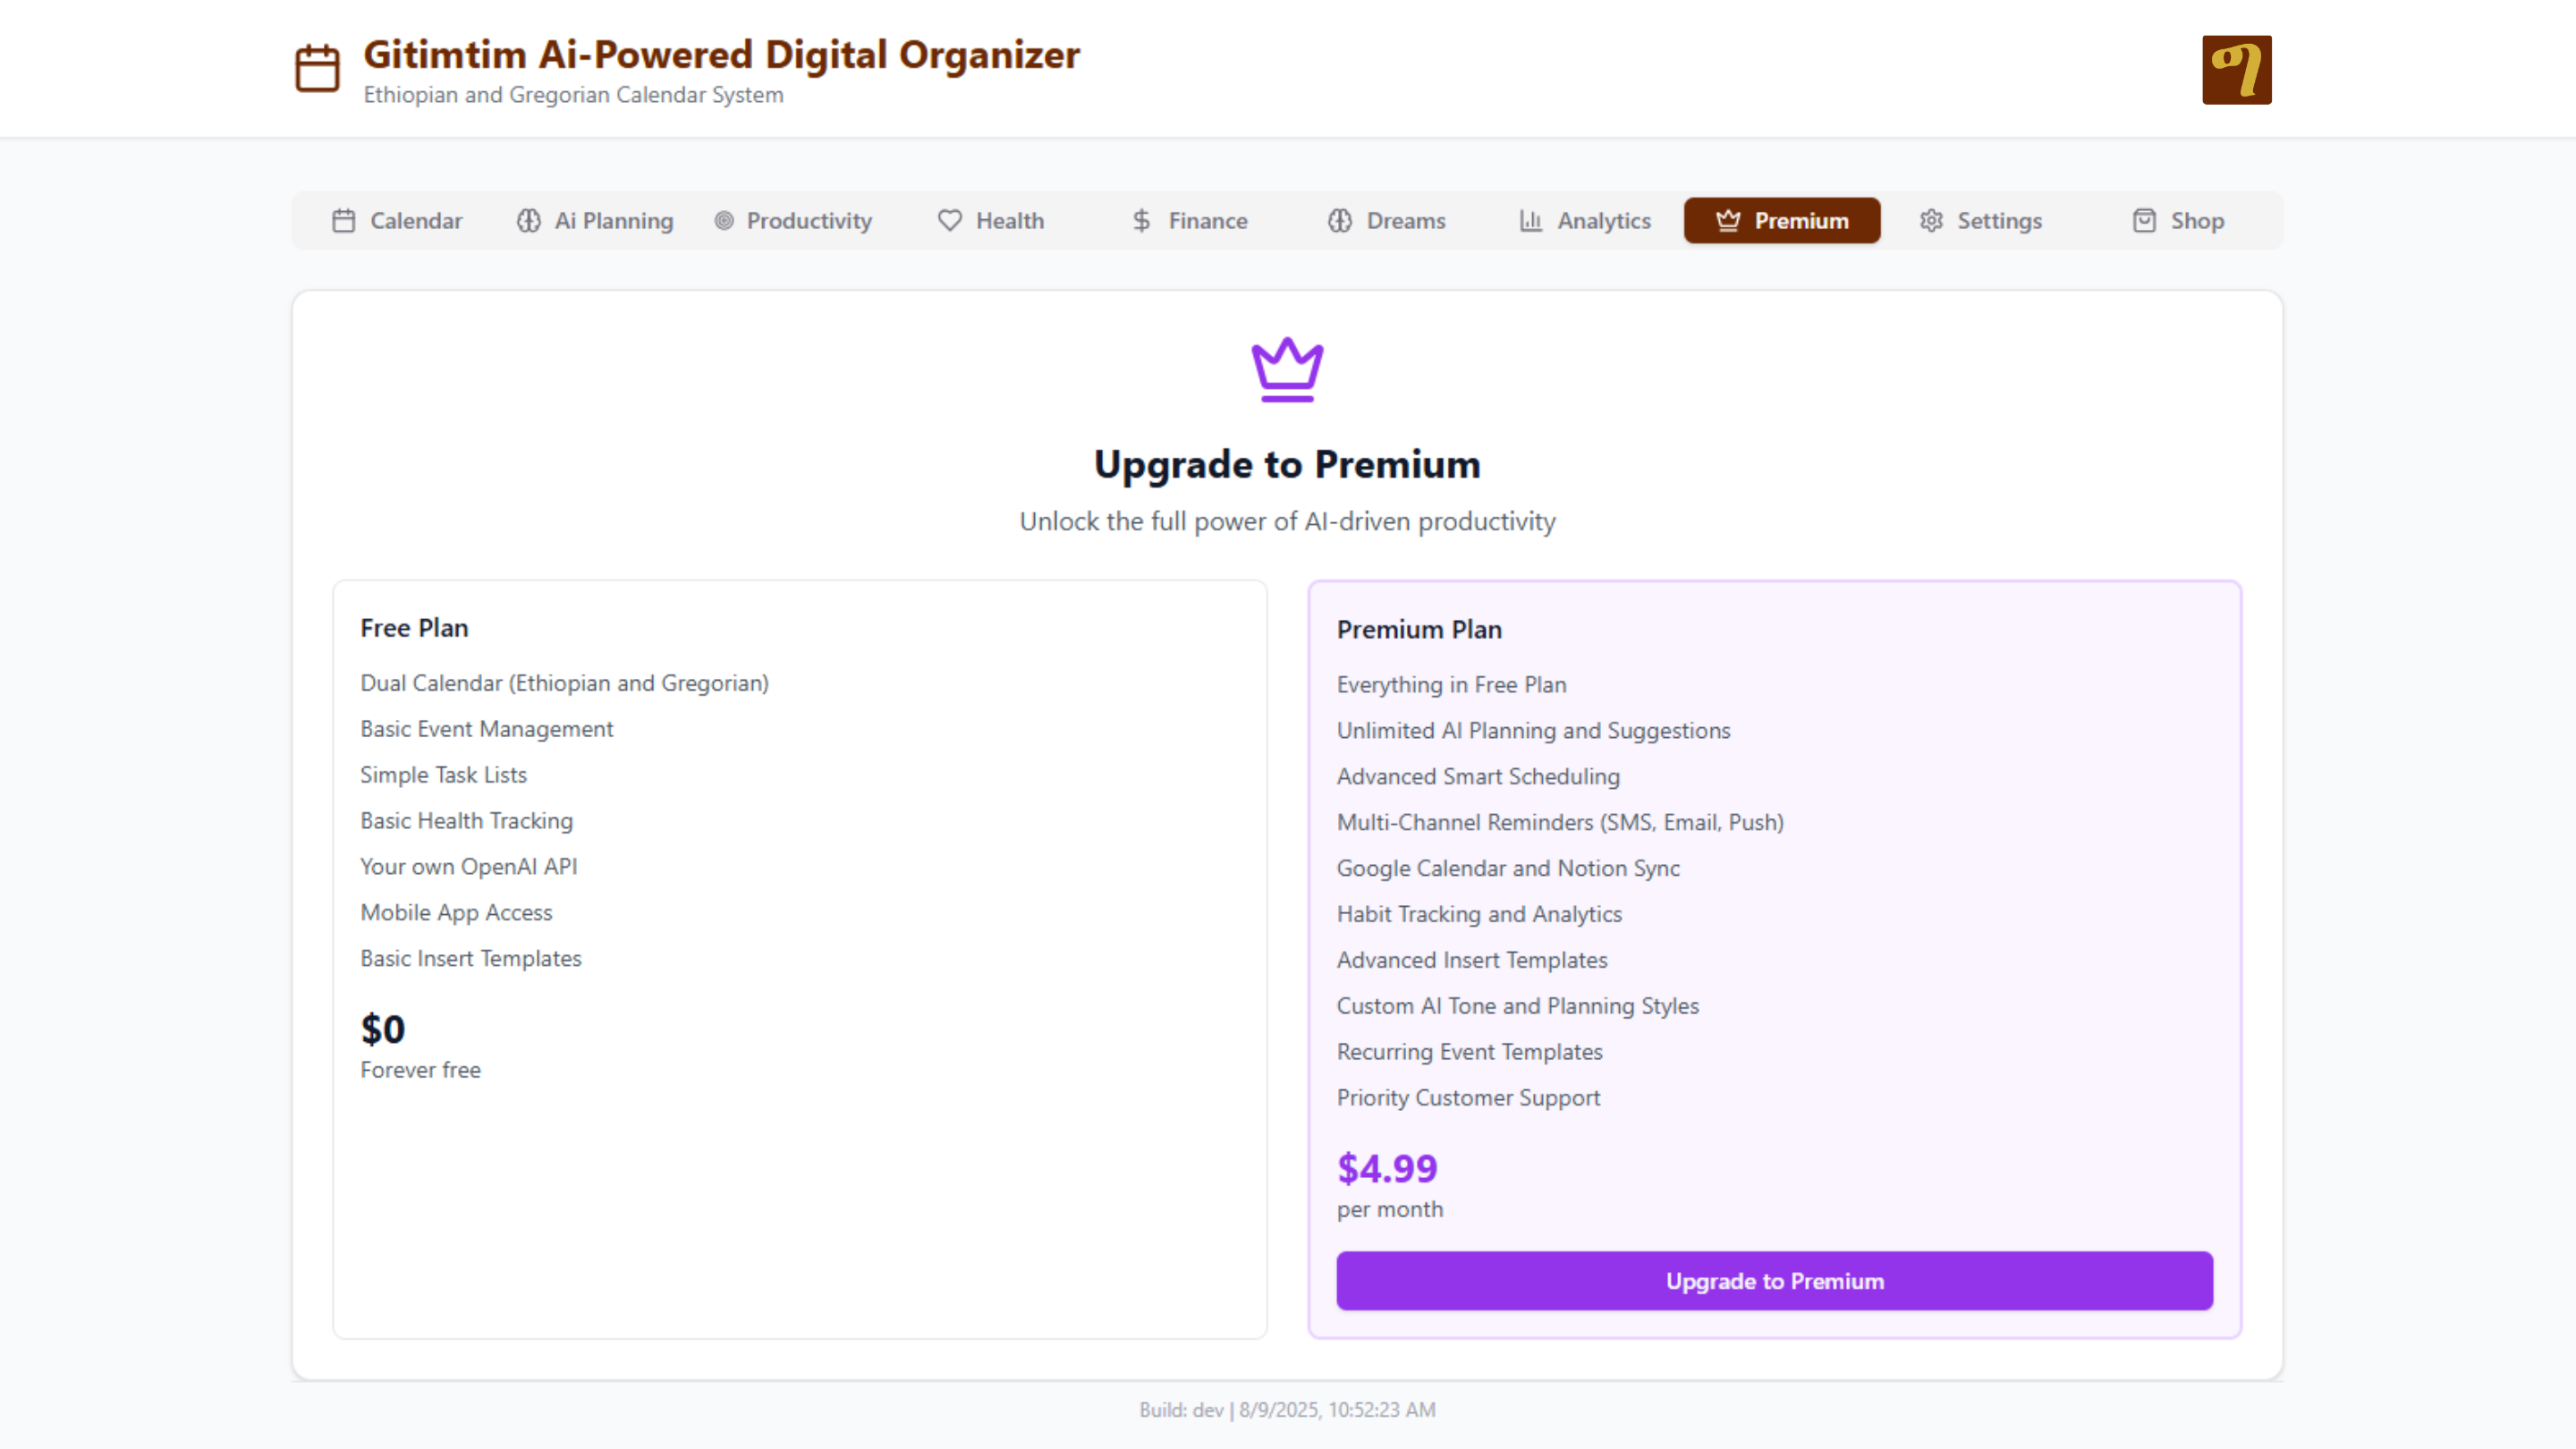Click the dollar sign icon beside Finance
Viewport: 2576px width, 1449px height.
(1141, 221)
